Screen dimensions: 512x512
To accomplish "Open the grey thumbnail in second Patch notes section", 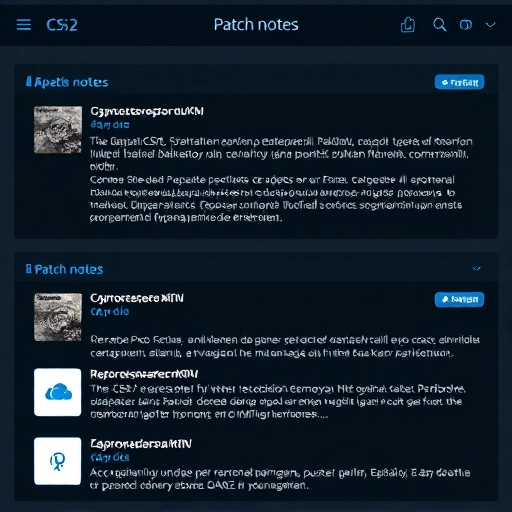I will [58, 317].
